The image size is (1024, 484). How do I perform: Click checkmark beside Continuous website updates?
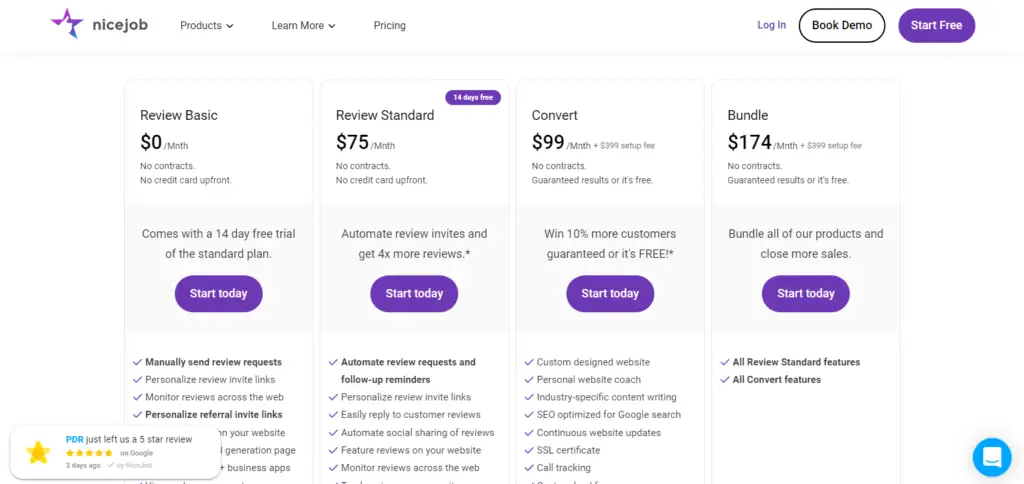[529, 432]
